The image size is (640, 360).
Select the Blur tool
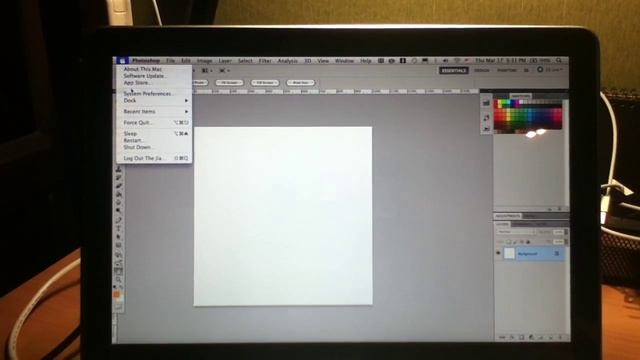click(x=118, y=202)
